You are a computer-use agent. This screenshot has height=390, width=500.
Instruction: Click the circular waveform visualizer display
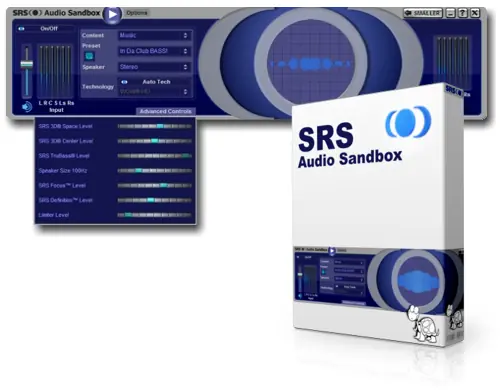[x=310, y=63]
